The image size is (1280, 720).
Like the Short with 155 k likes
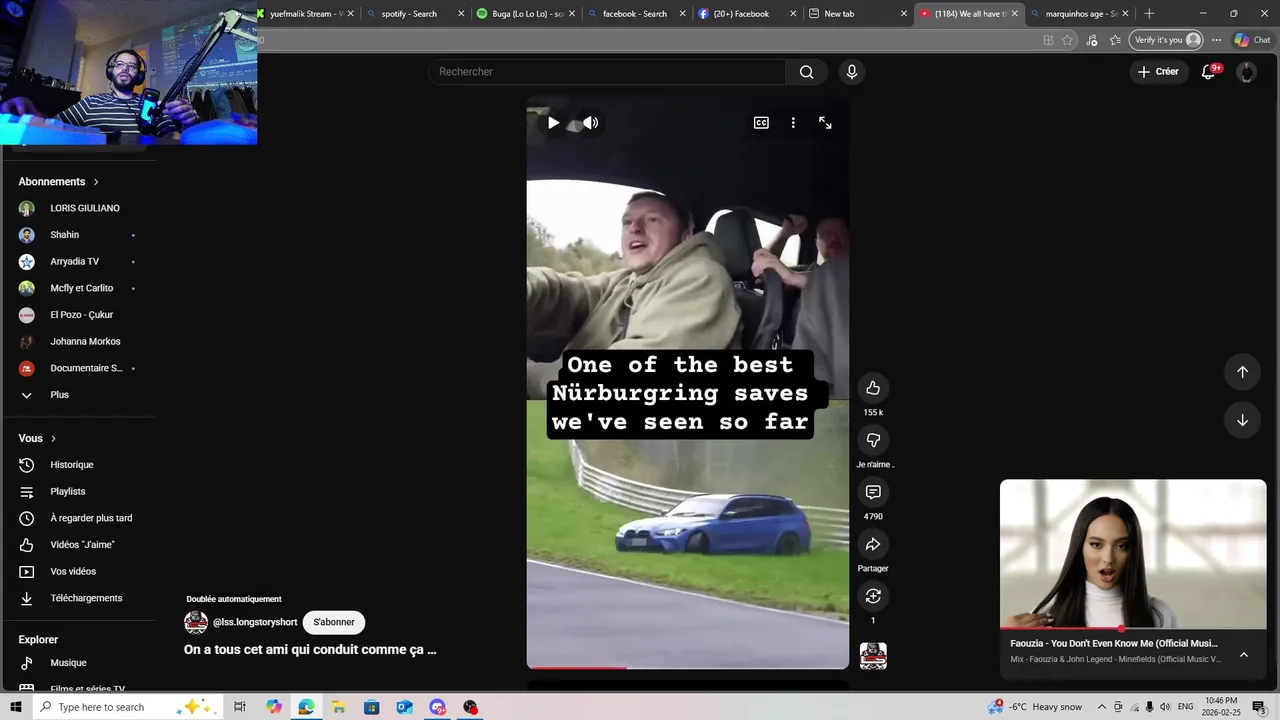(x=873, y=388)
